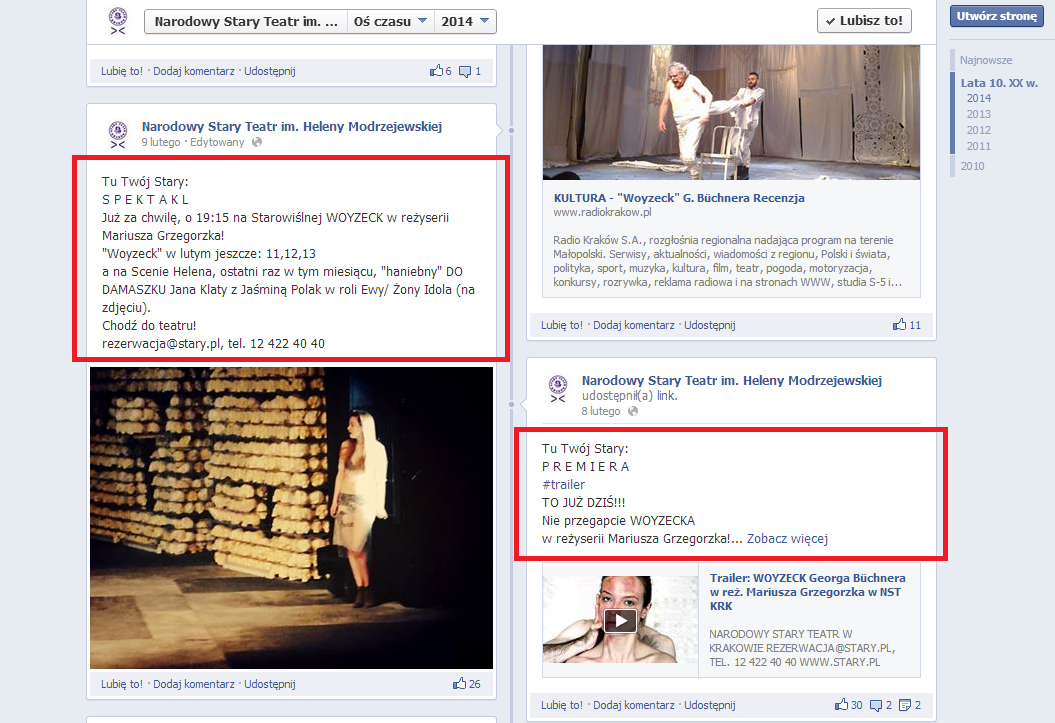
Task: Click the 'Lubisz to!' button
Action: point(865,21)
